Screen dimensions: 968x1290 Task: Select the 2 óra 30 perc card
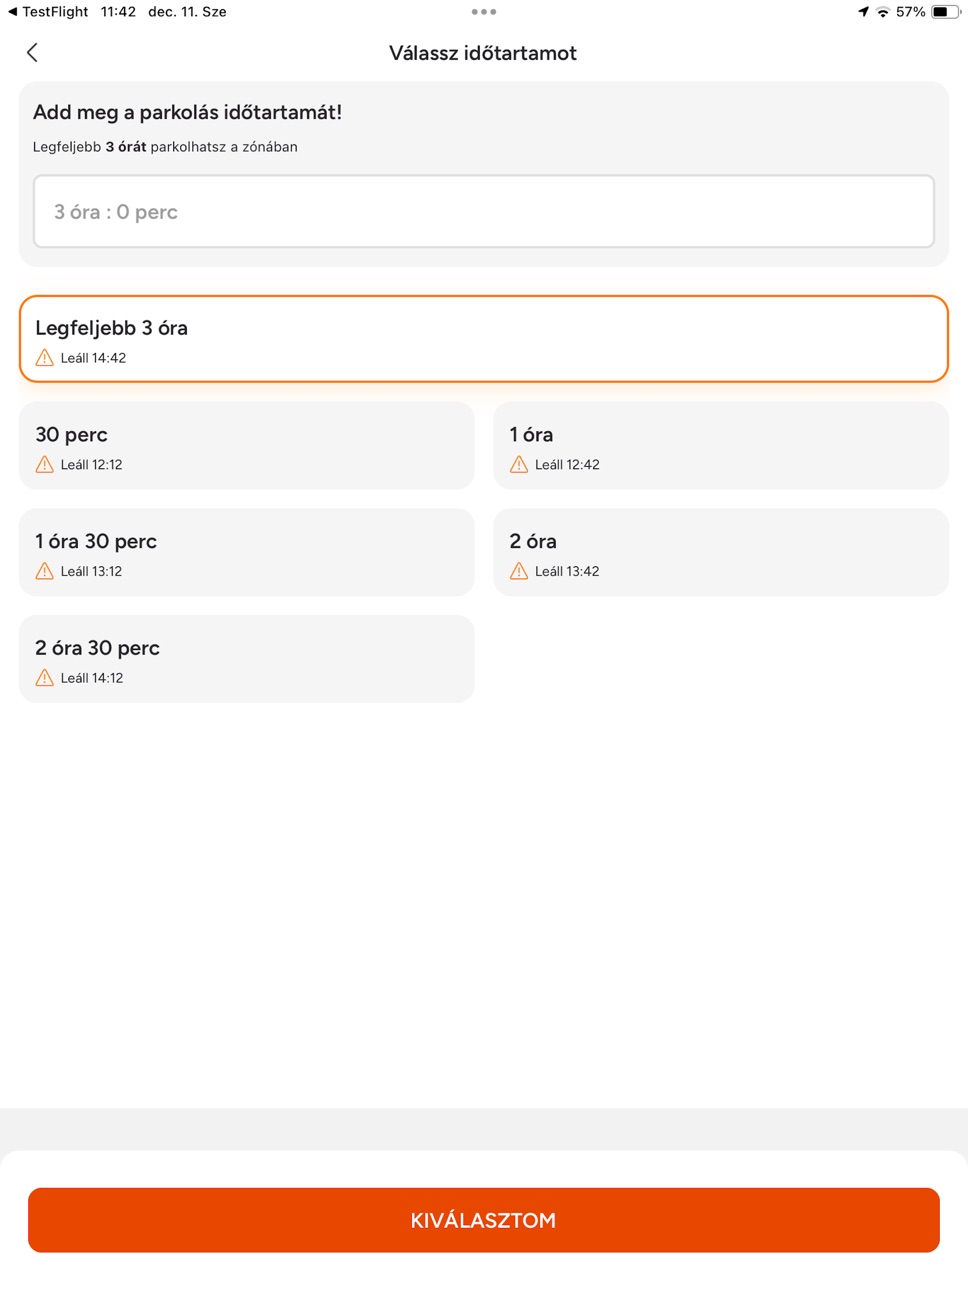coord(247,659)
